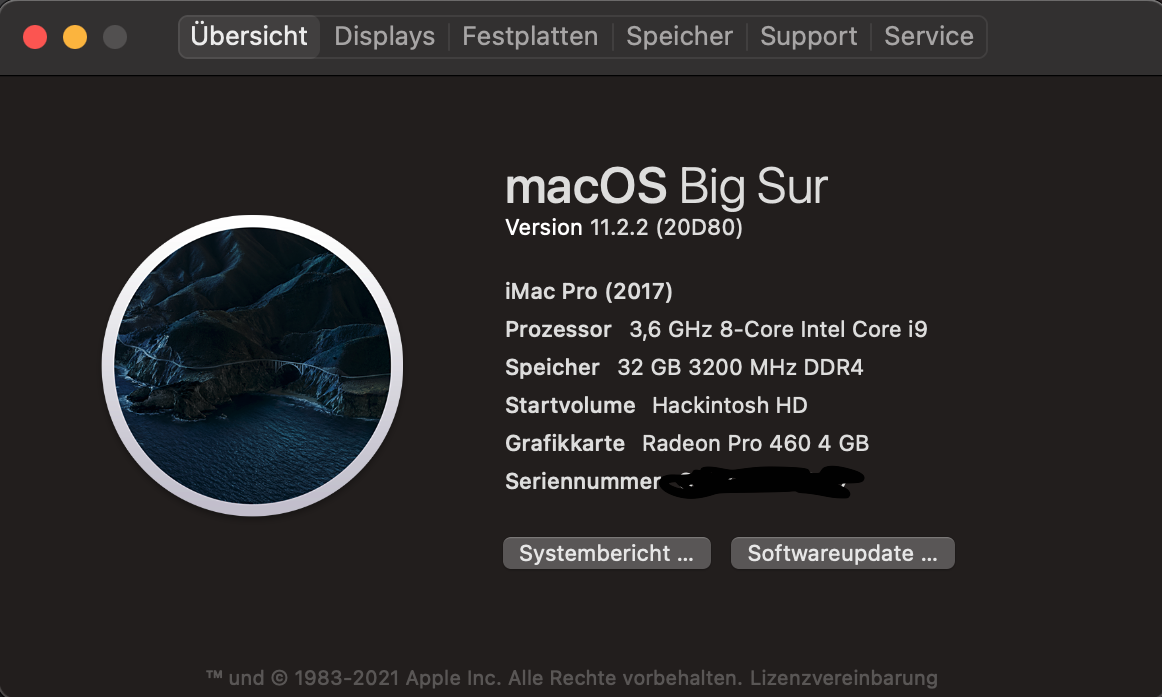Click the Startvolume Hackintosh HD entry
The height and width of the screenshot is (697, 1162).
point(656,405)
